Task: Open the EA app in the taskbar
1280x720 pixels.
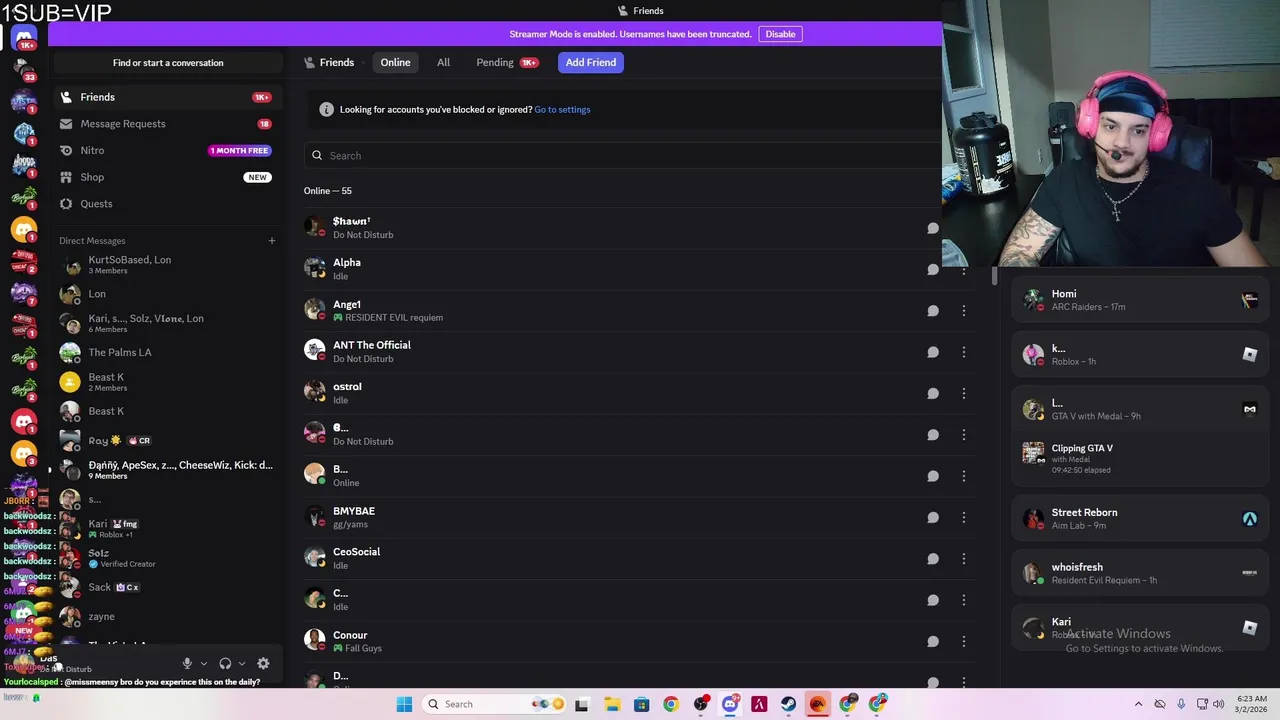Action: tap(817, 704)
